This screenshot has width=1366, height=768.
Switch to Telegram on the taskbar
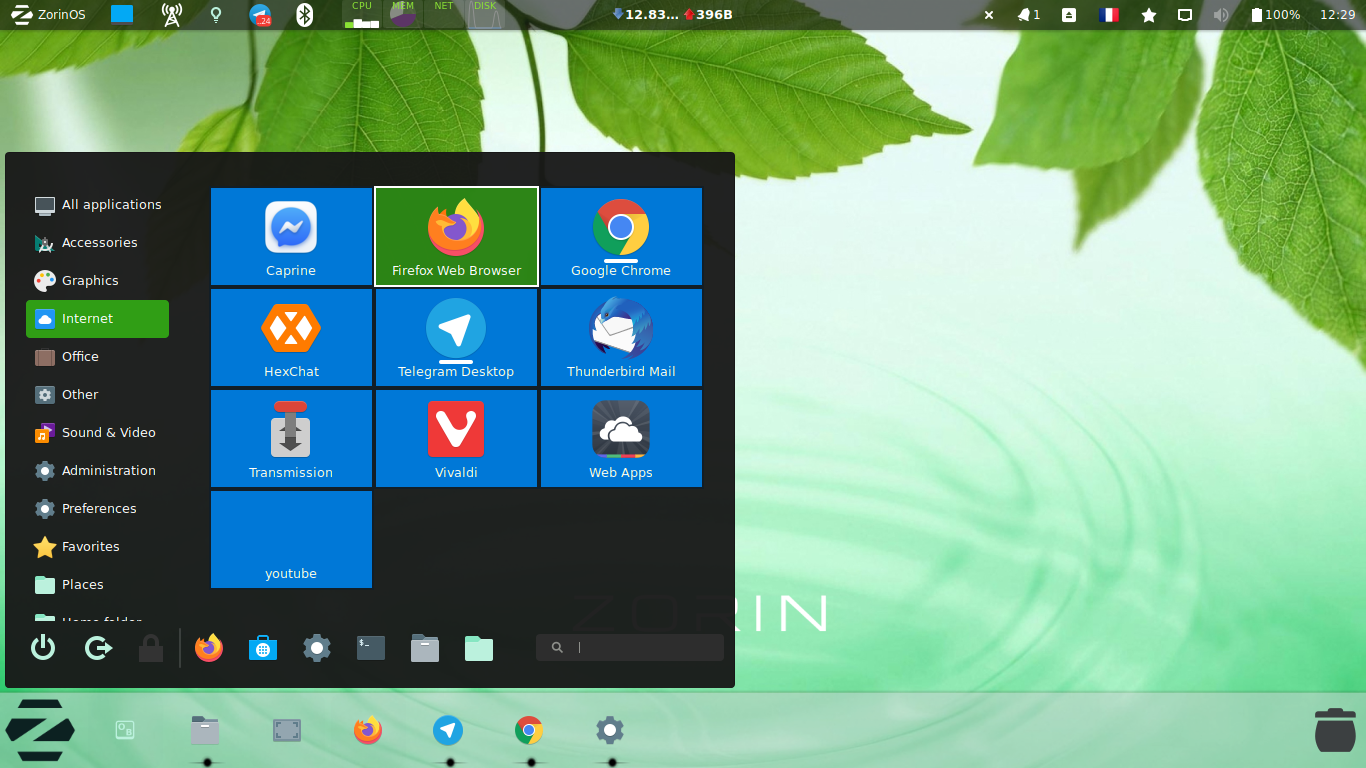448,730
